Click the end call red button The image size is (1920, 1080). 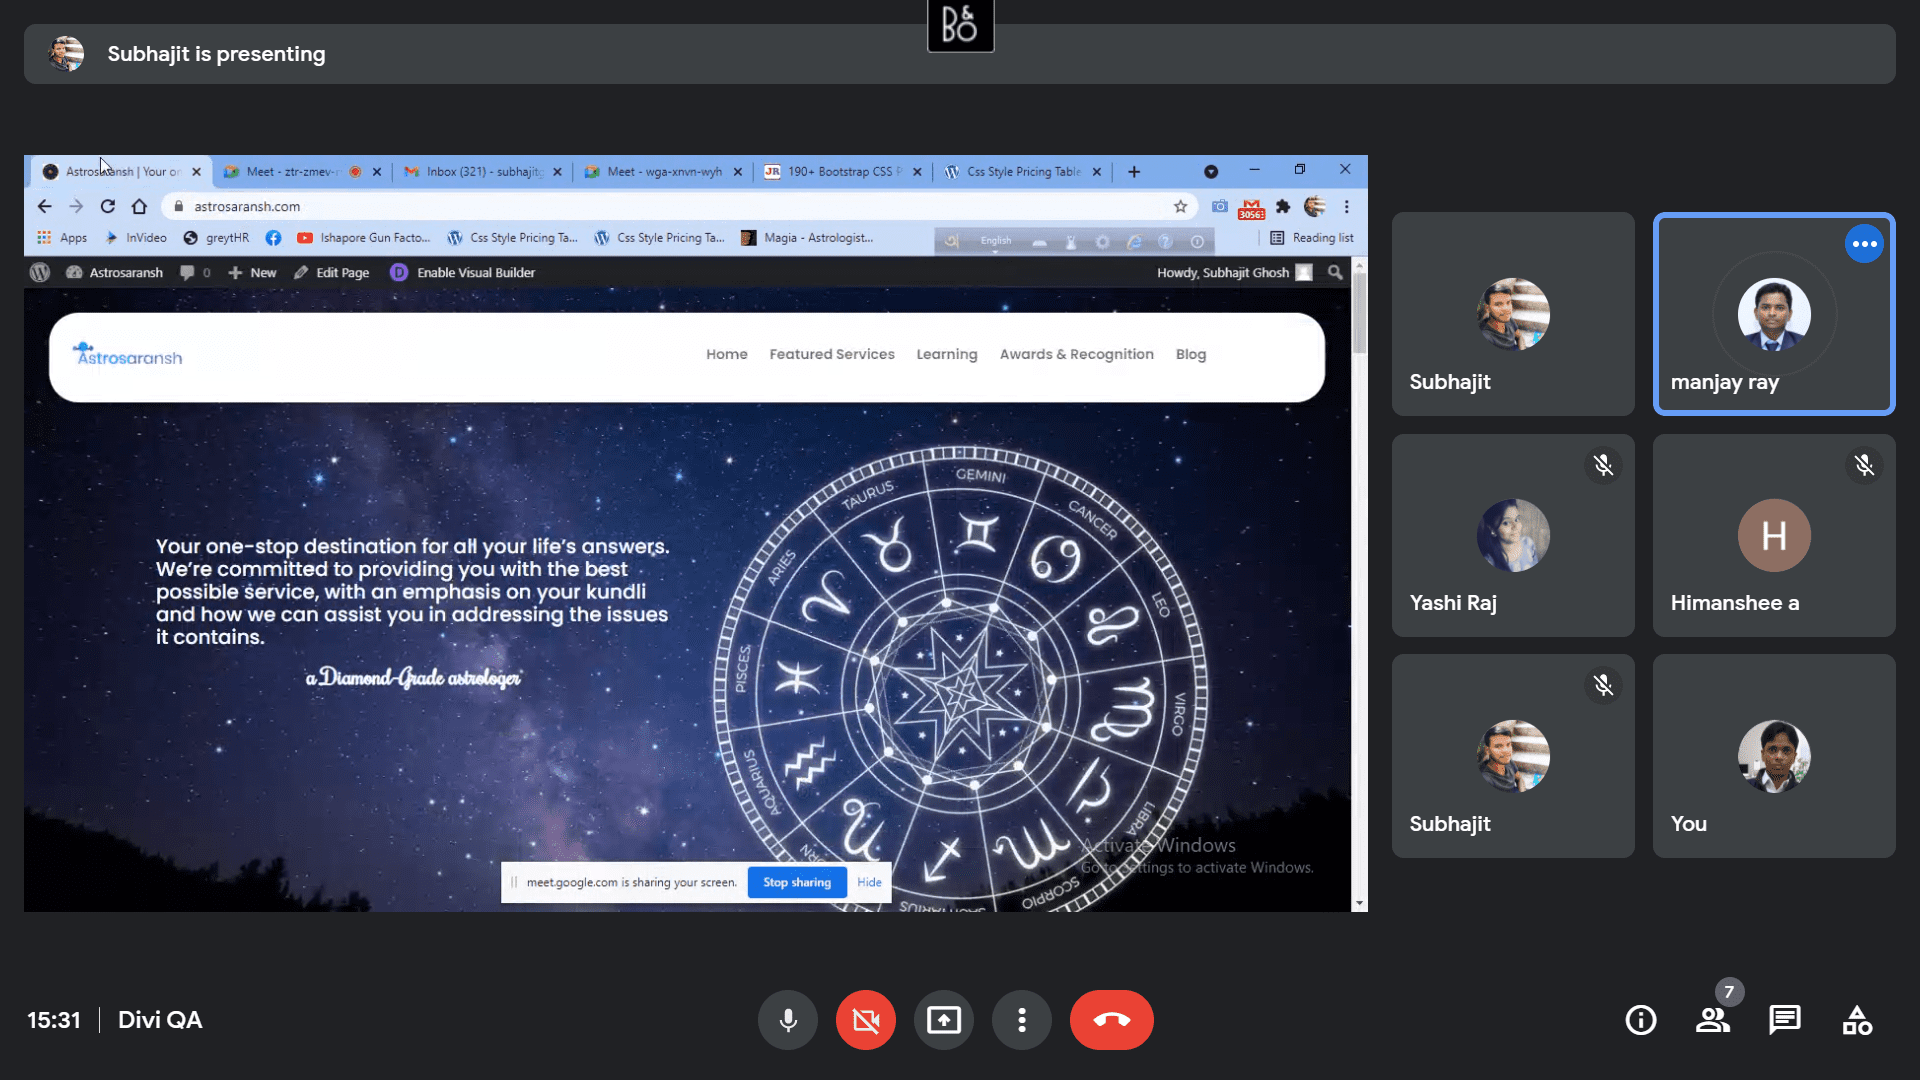1112,1019
